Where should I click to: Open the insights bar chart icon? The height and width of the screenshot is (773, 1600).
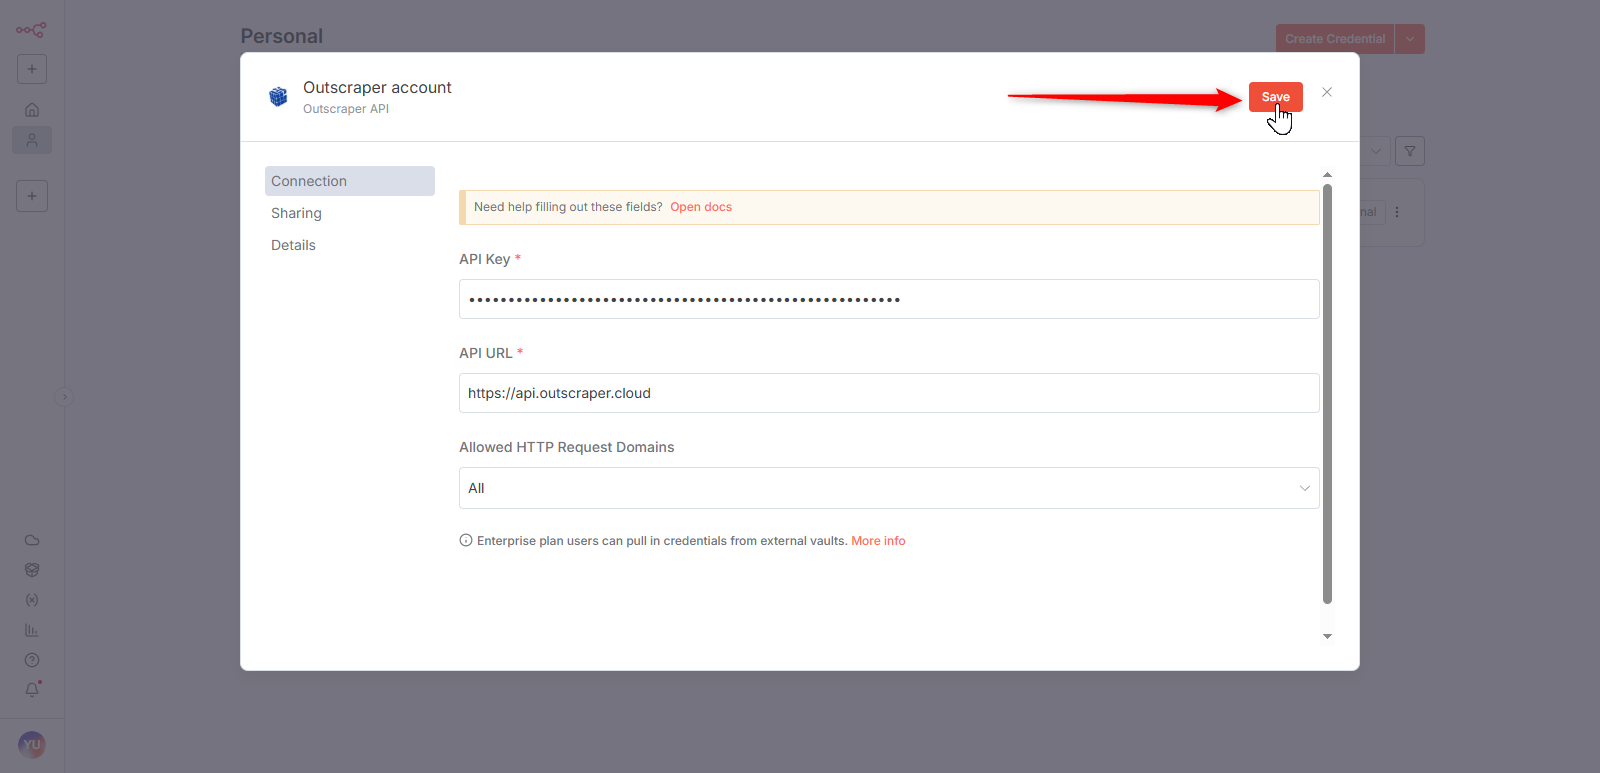tap(32, 630)
